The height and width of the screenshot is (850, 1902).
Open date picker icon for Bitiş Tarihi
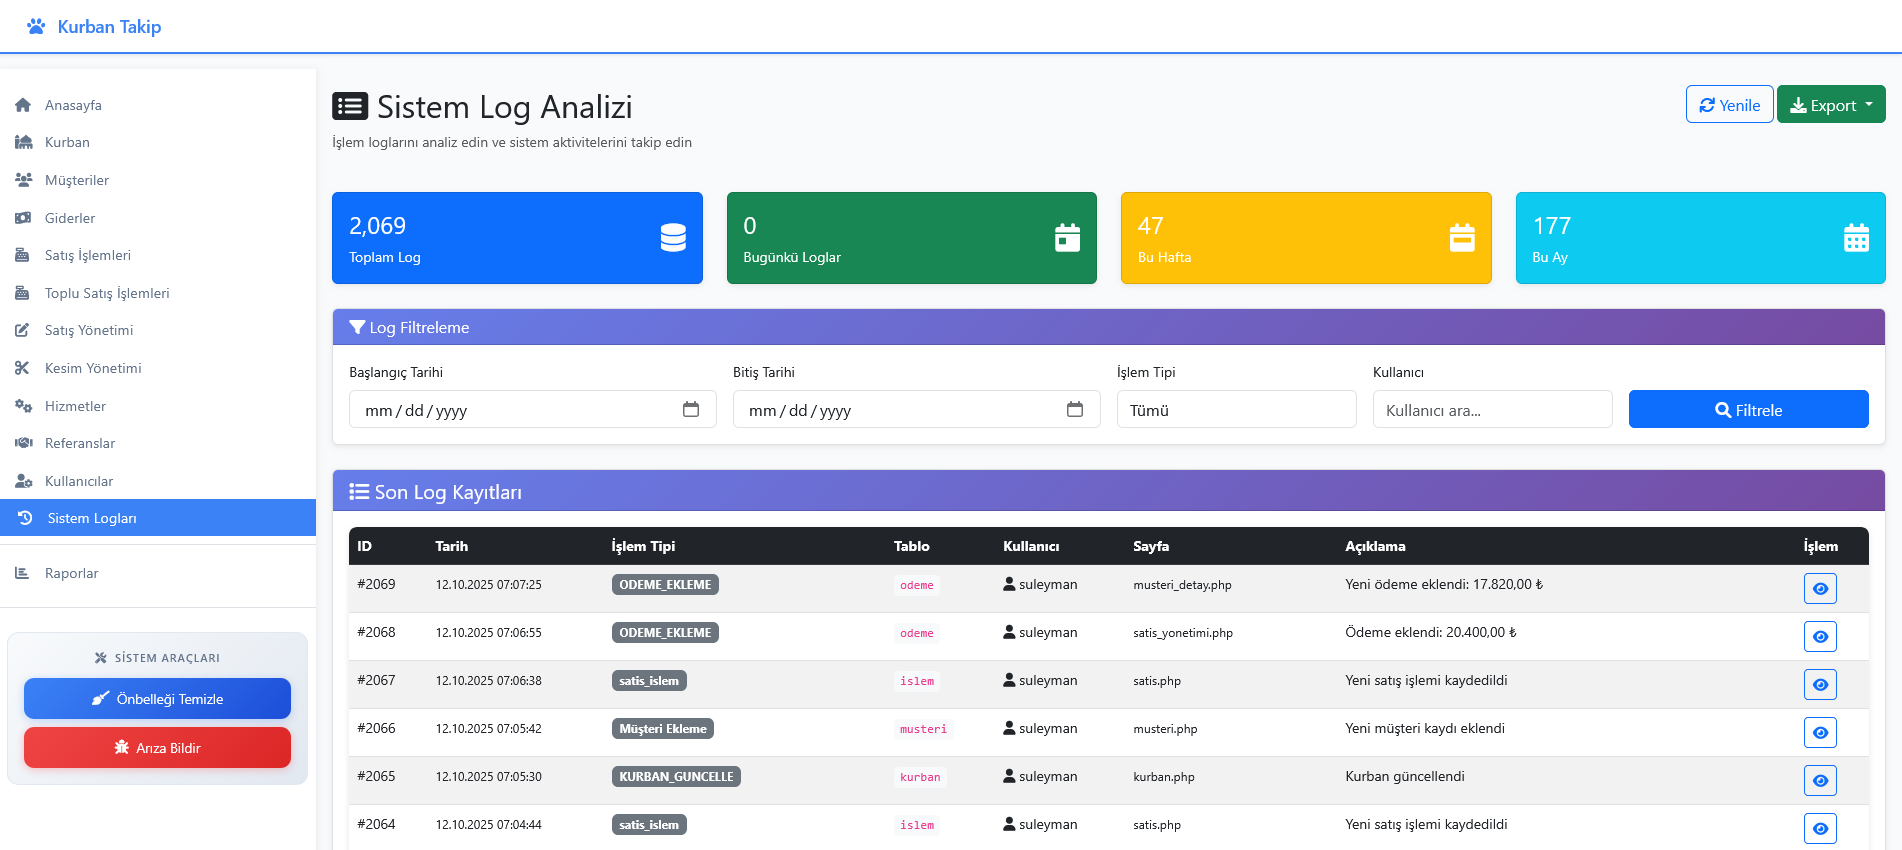[x=1074, y=409]
